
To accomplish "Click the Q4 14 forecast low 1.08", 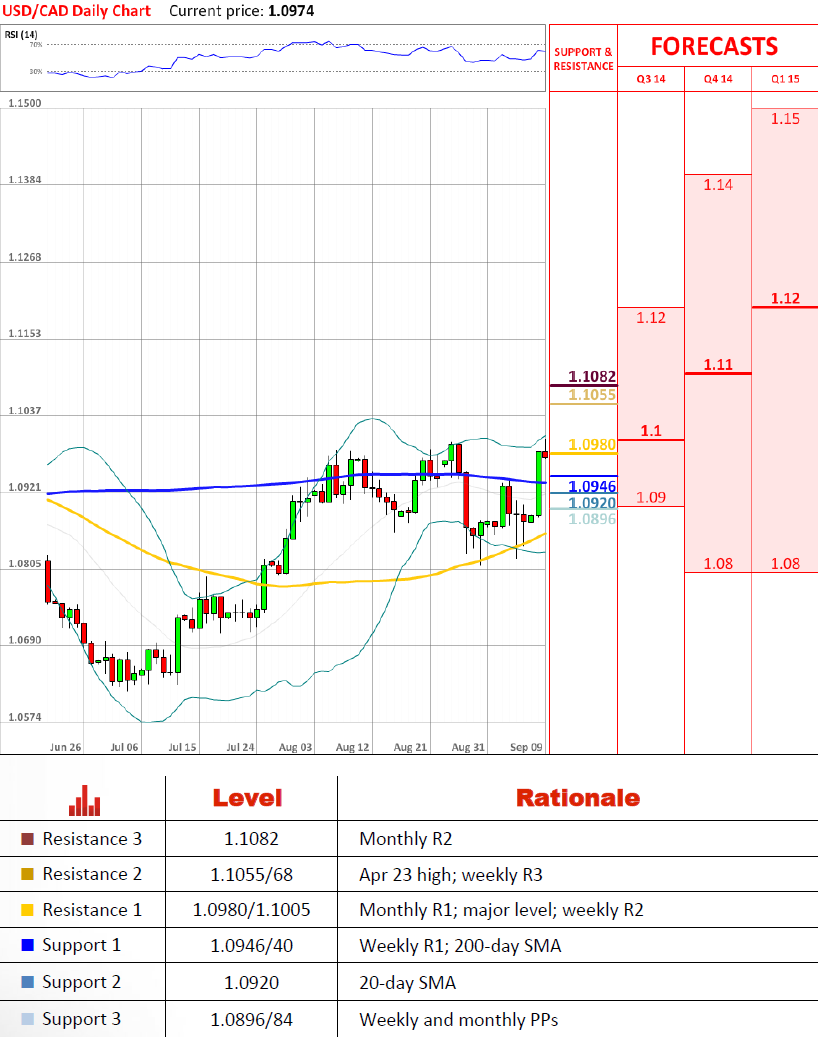I will pyautogui.click(x=718, y=563).
